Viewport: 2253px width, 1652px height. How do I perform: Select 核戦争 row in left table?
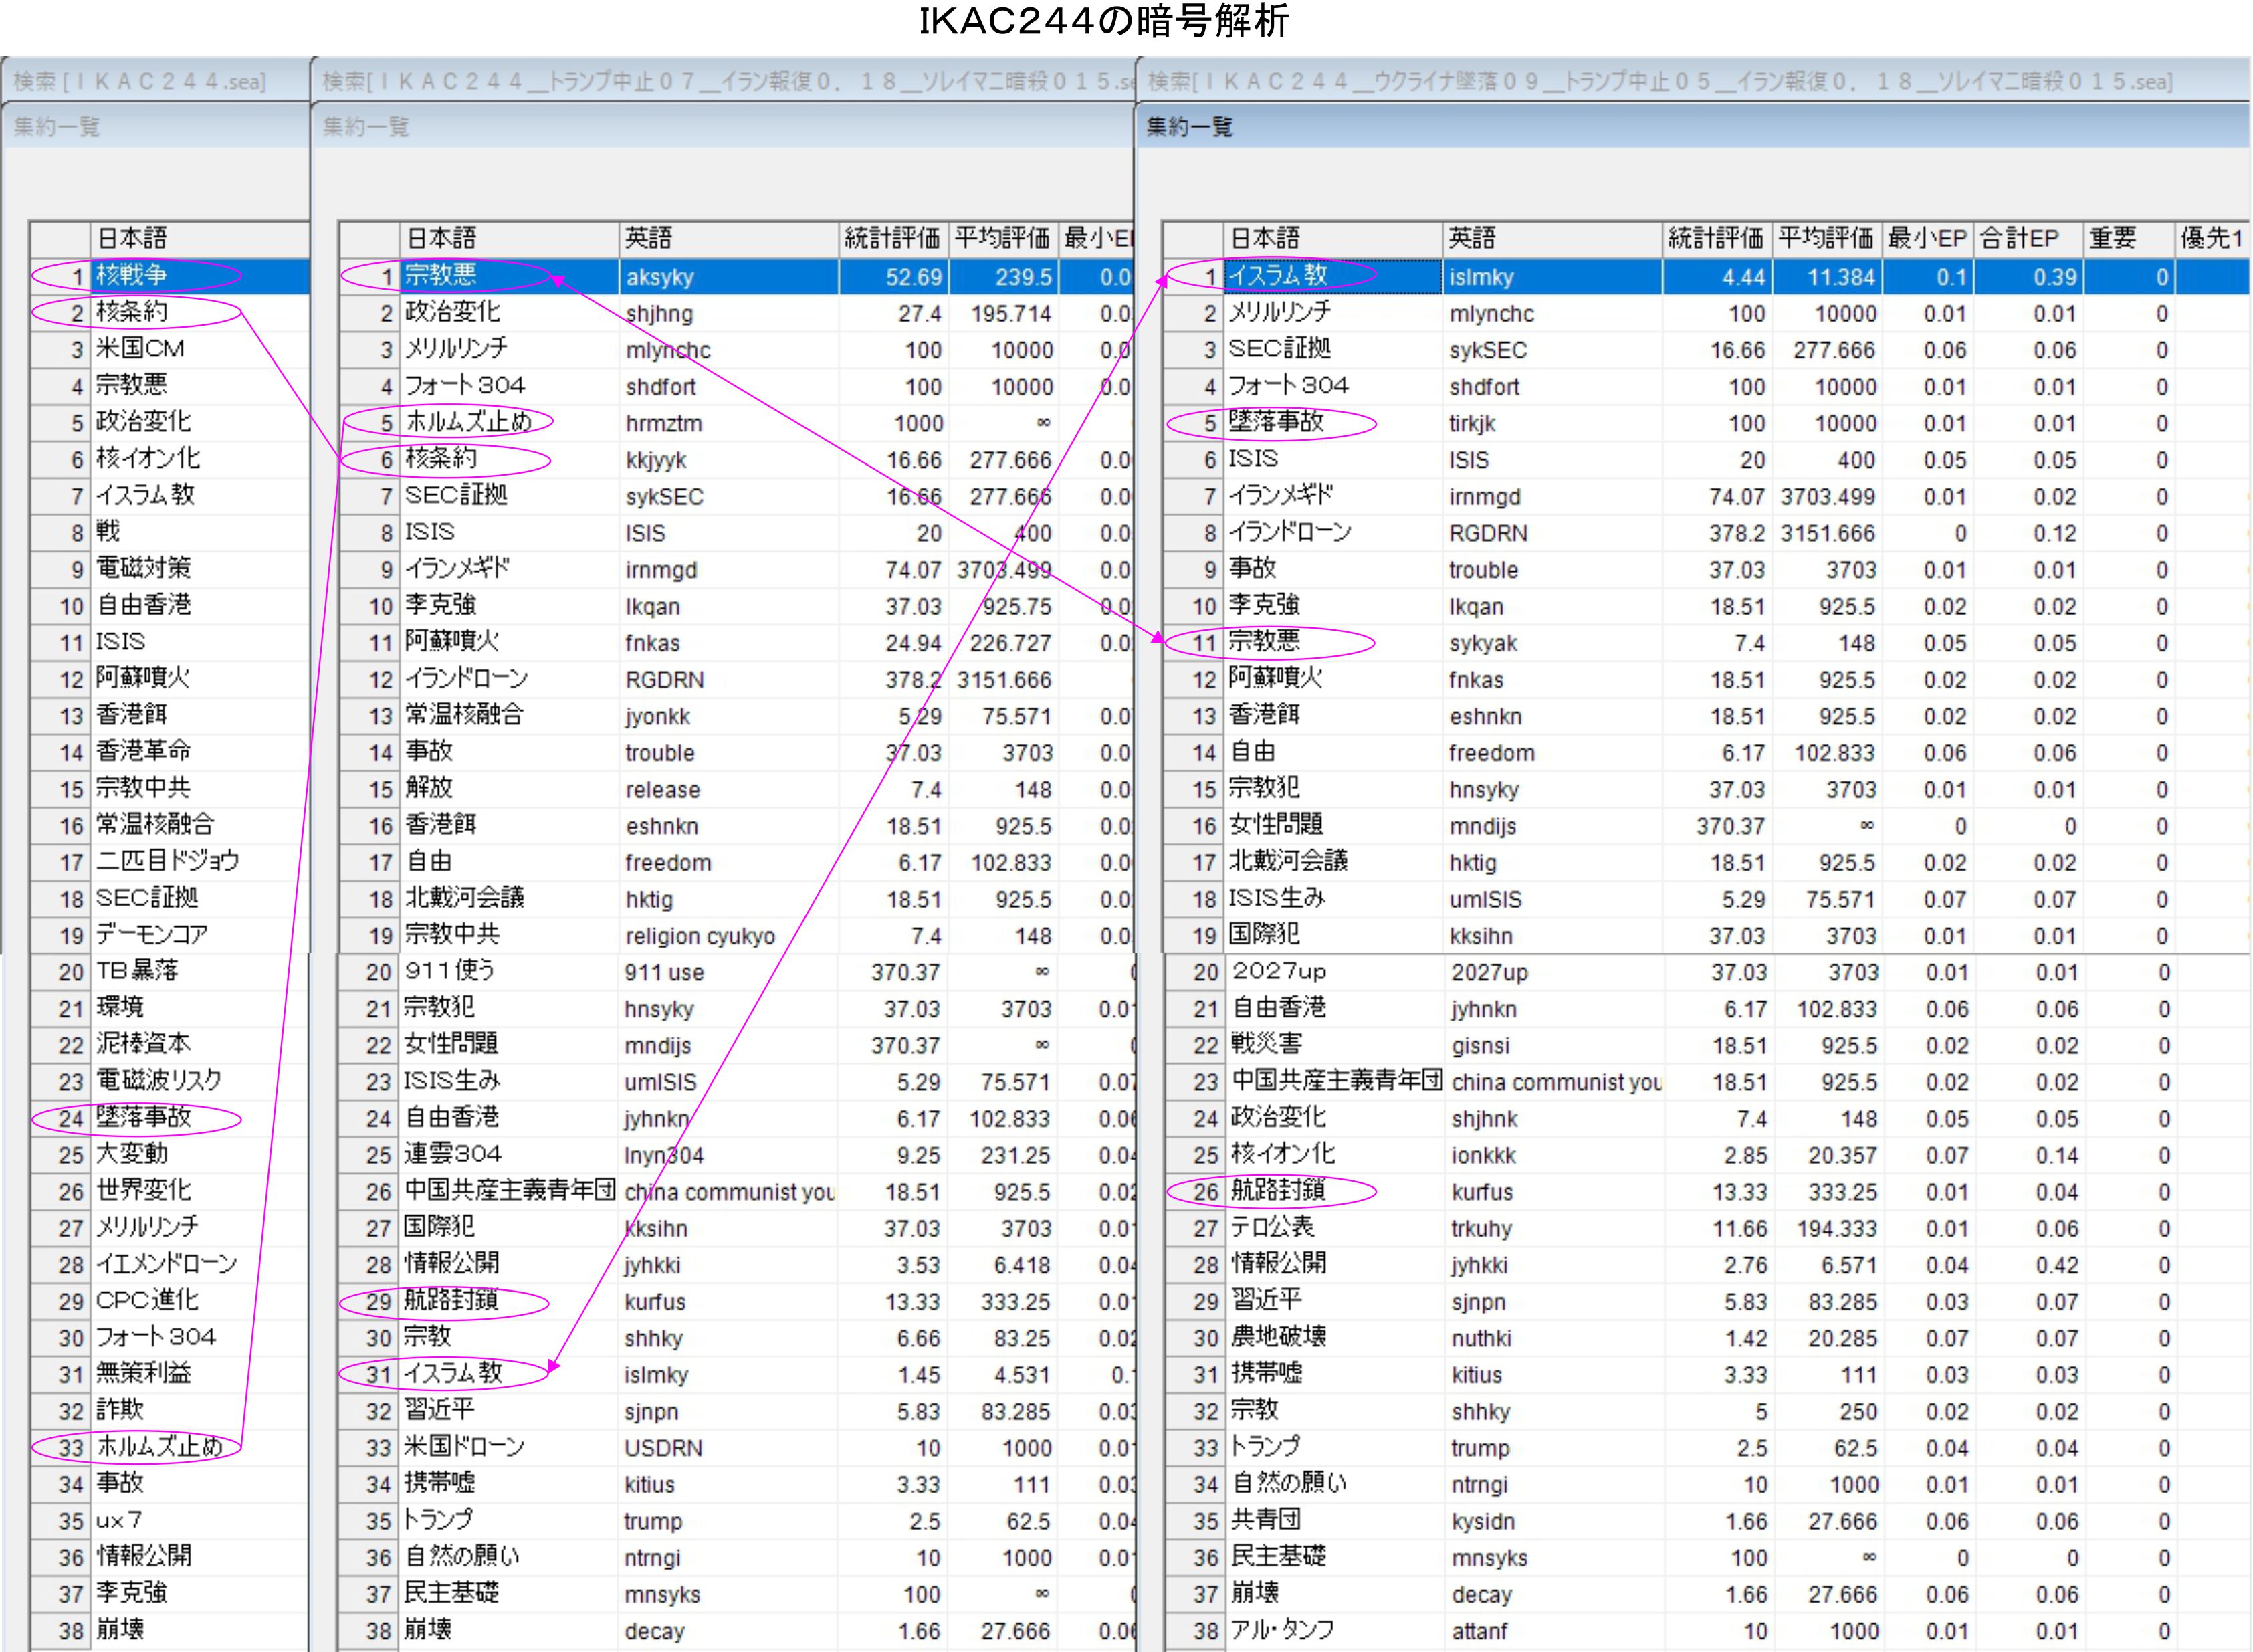tap(131, 276)
